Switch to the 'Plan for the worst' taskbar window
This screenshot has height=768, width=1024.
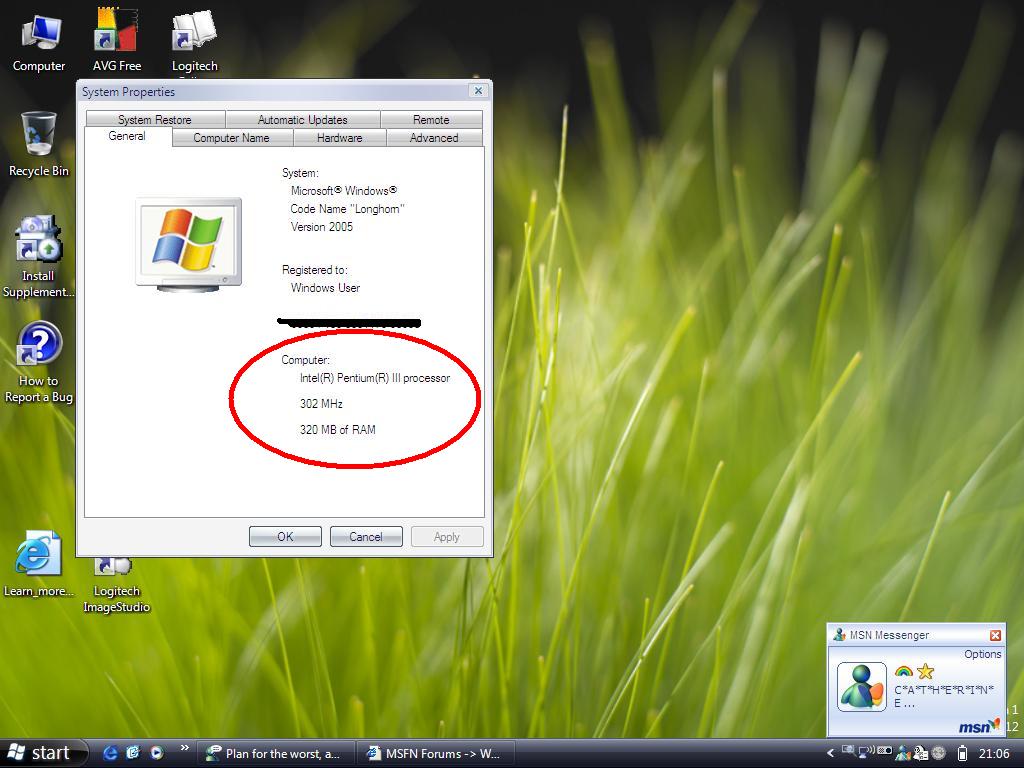(276, 754)
